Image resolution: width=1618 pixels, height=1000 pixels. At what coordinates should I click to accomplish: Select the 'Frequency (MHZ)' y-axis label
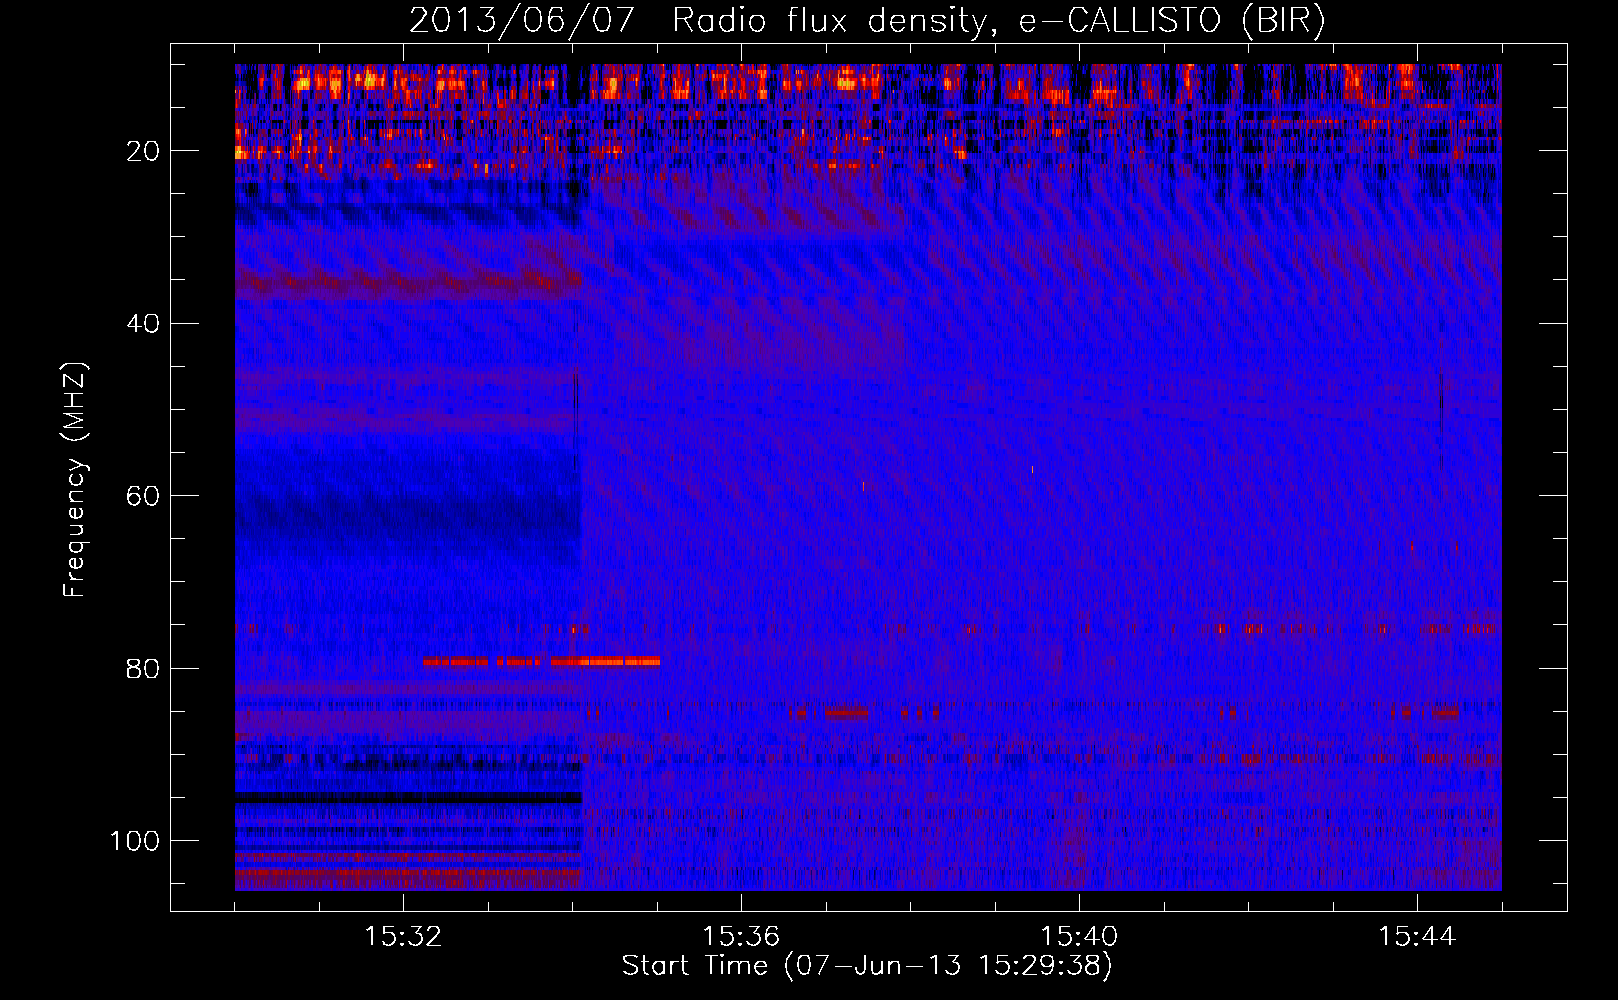pos(75,479)
